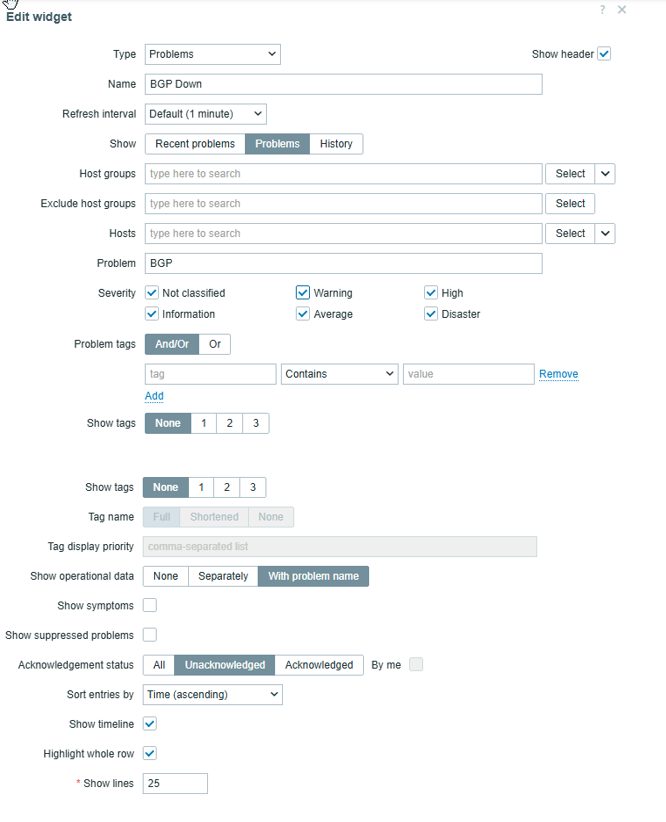The height and width of the screenshot is (822, 666).
Task: Open the tag operator Contains dropdown
Action: click(x=339, y=374)
